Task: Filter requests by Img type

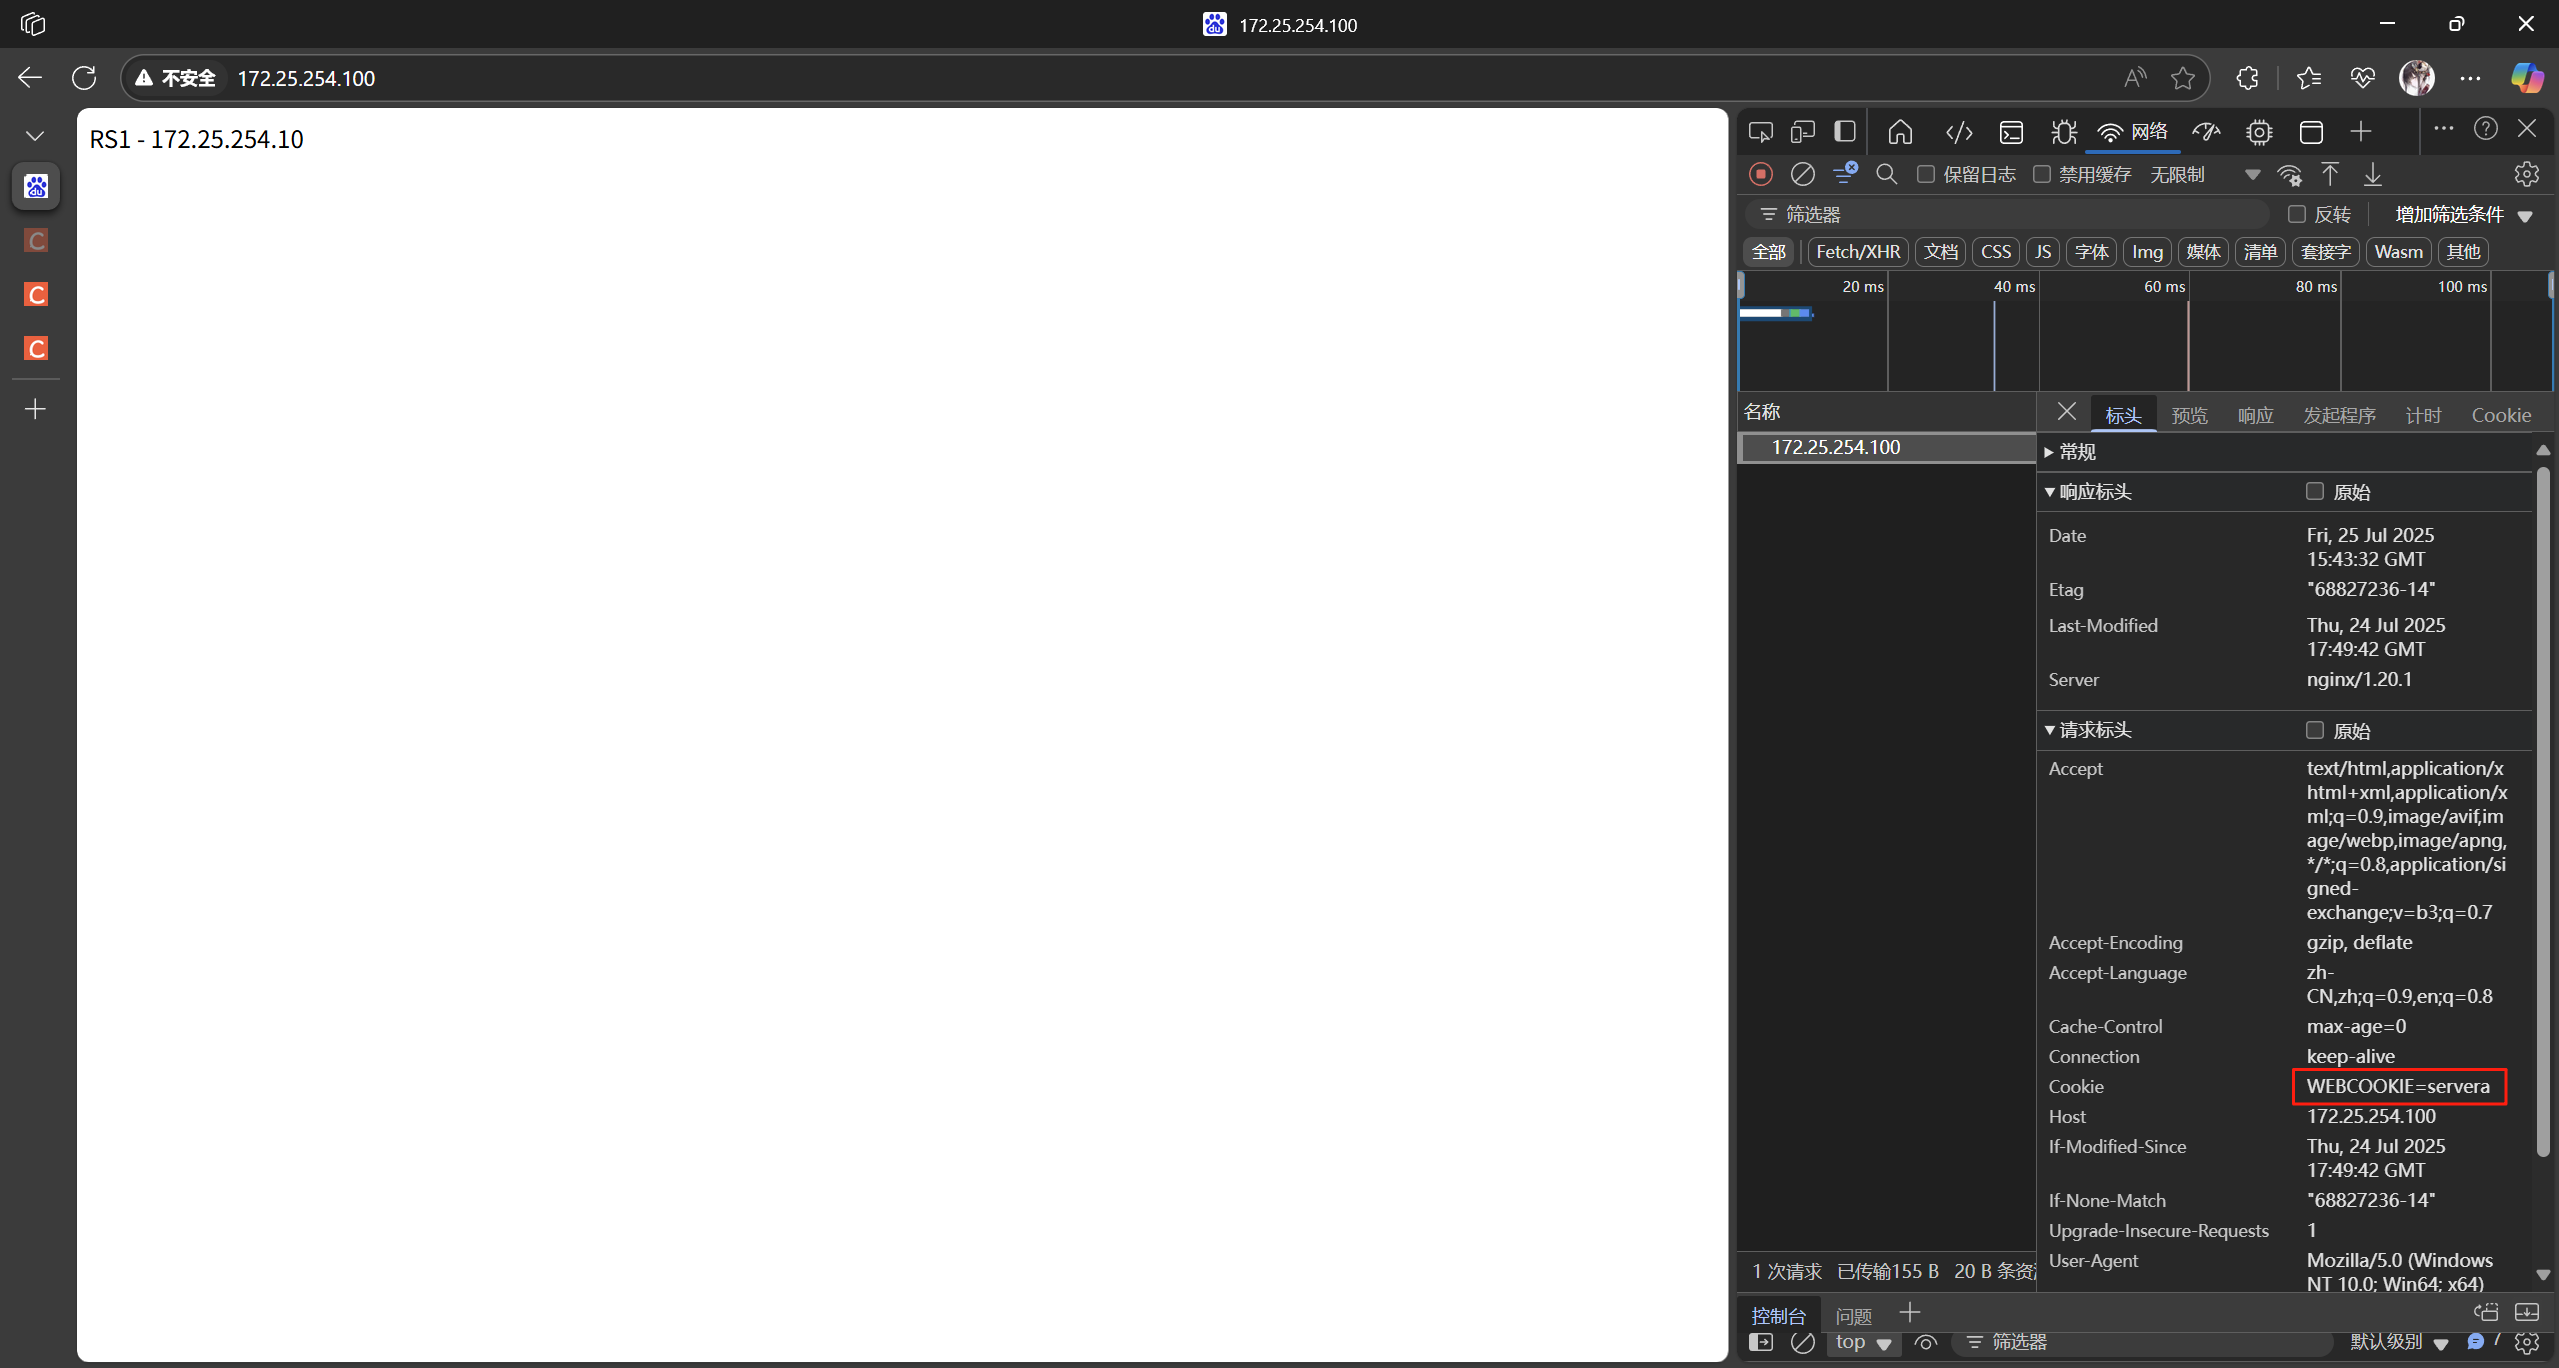Action: pos(2147,252)
